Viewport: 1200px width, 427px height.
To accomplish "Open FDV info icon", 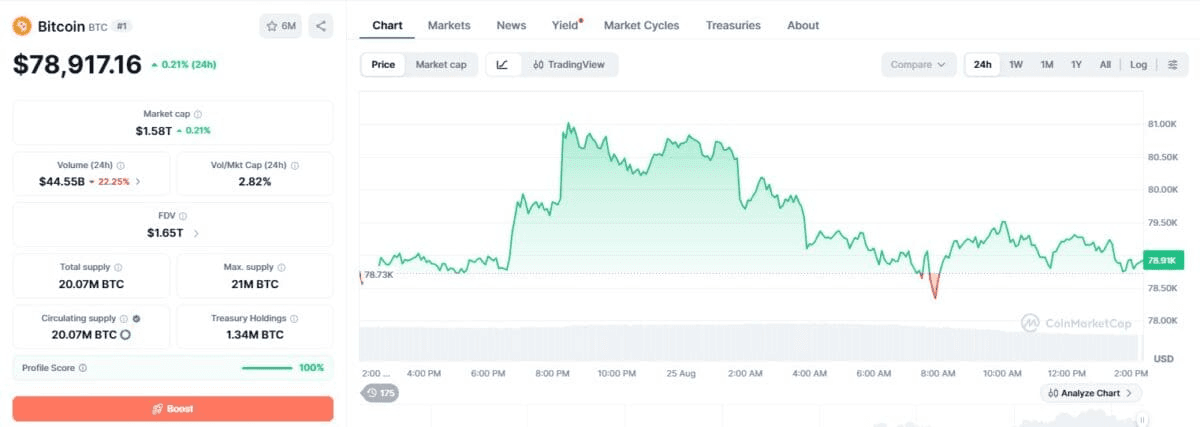I will click(183, 215).
